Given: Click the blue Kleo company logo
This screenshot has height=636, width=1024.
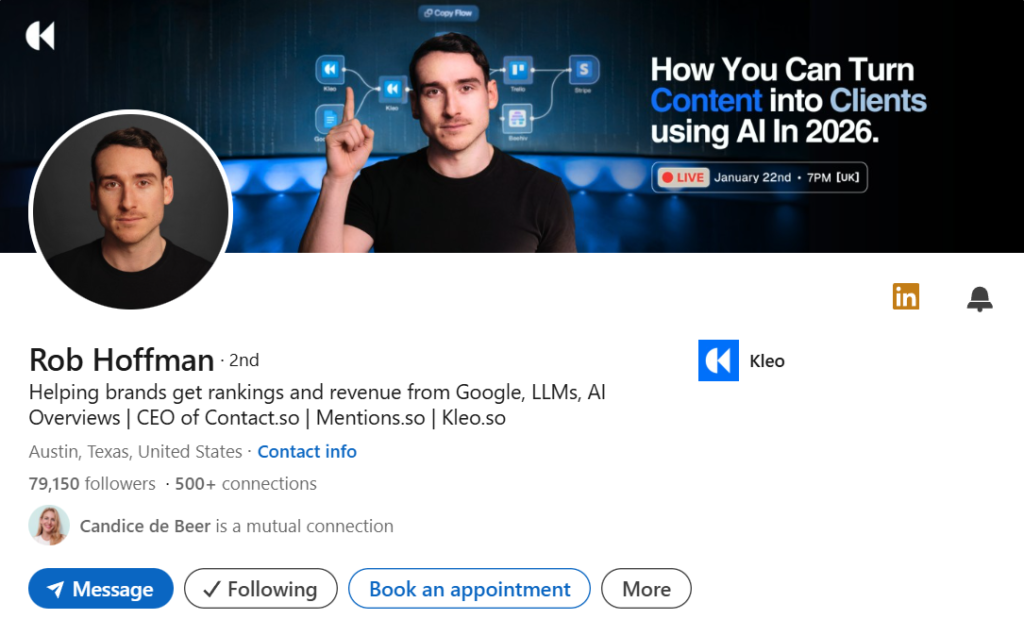Looking at the screenshot, I should pos(718,361).
